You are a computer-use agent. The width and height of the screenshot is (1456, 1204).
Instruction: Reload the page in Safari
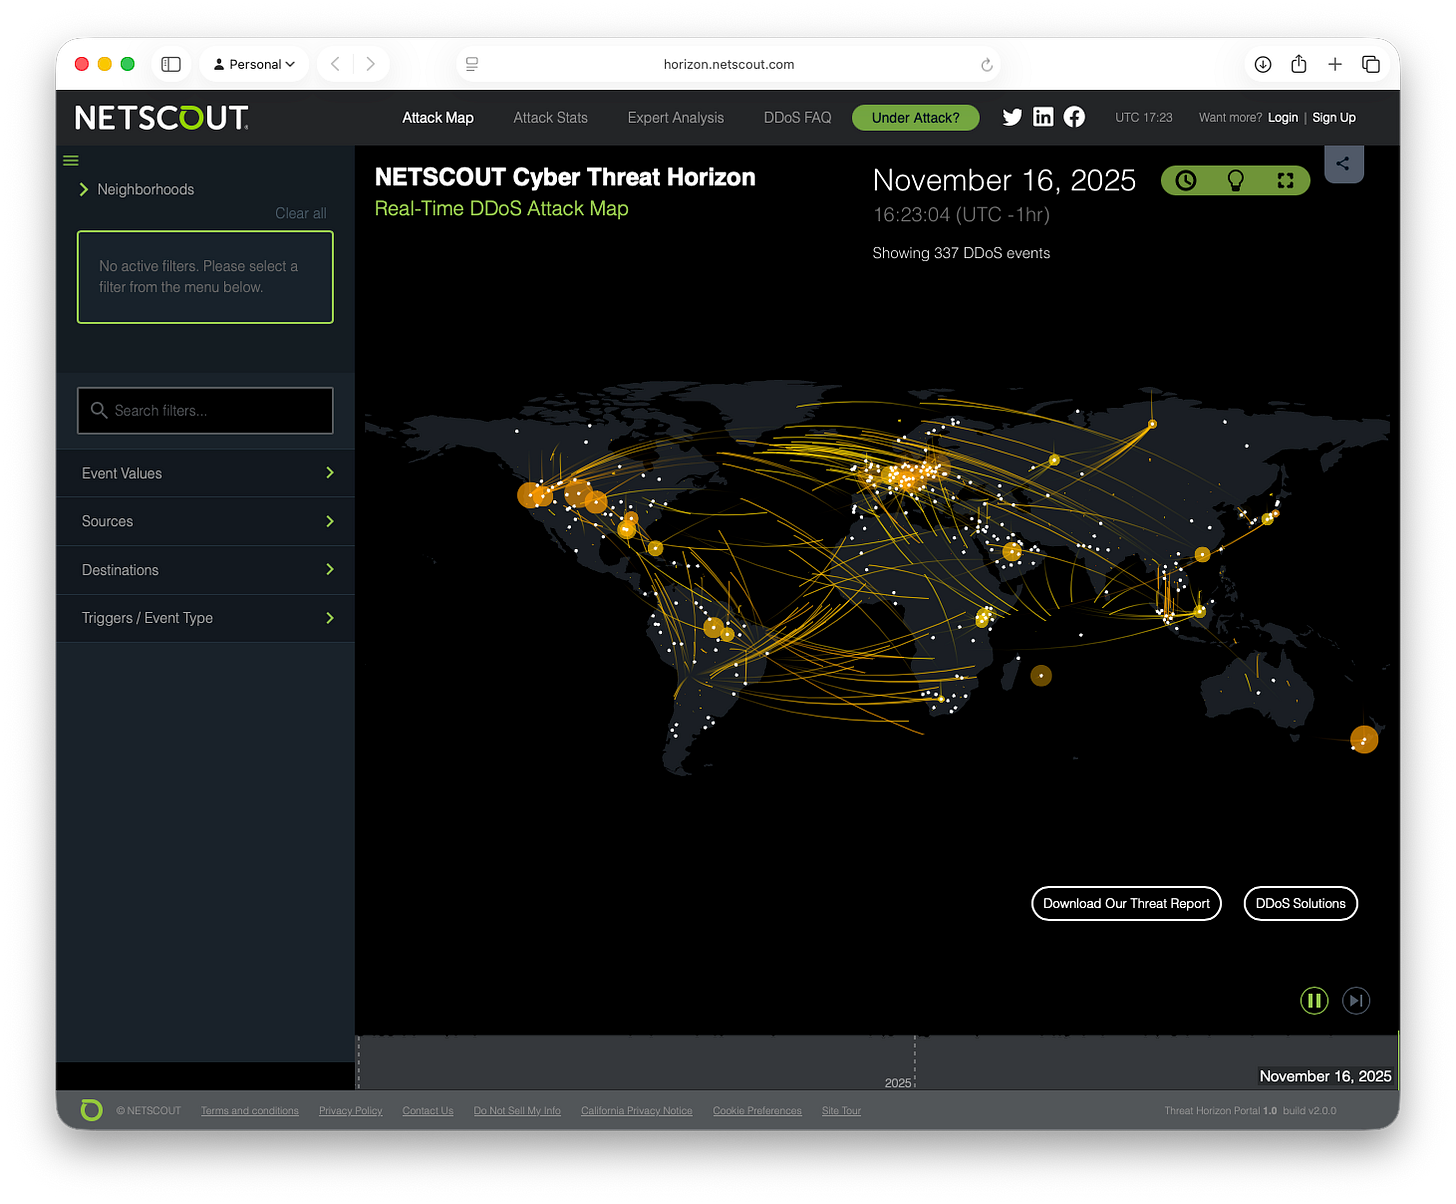coord(987,65)
